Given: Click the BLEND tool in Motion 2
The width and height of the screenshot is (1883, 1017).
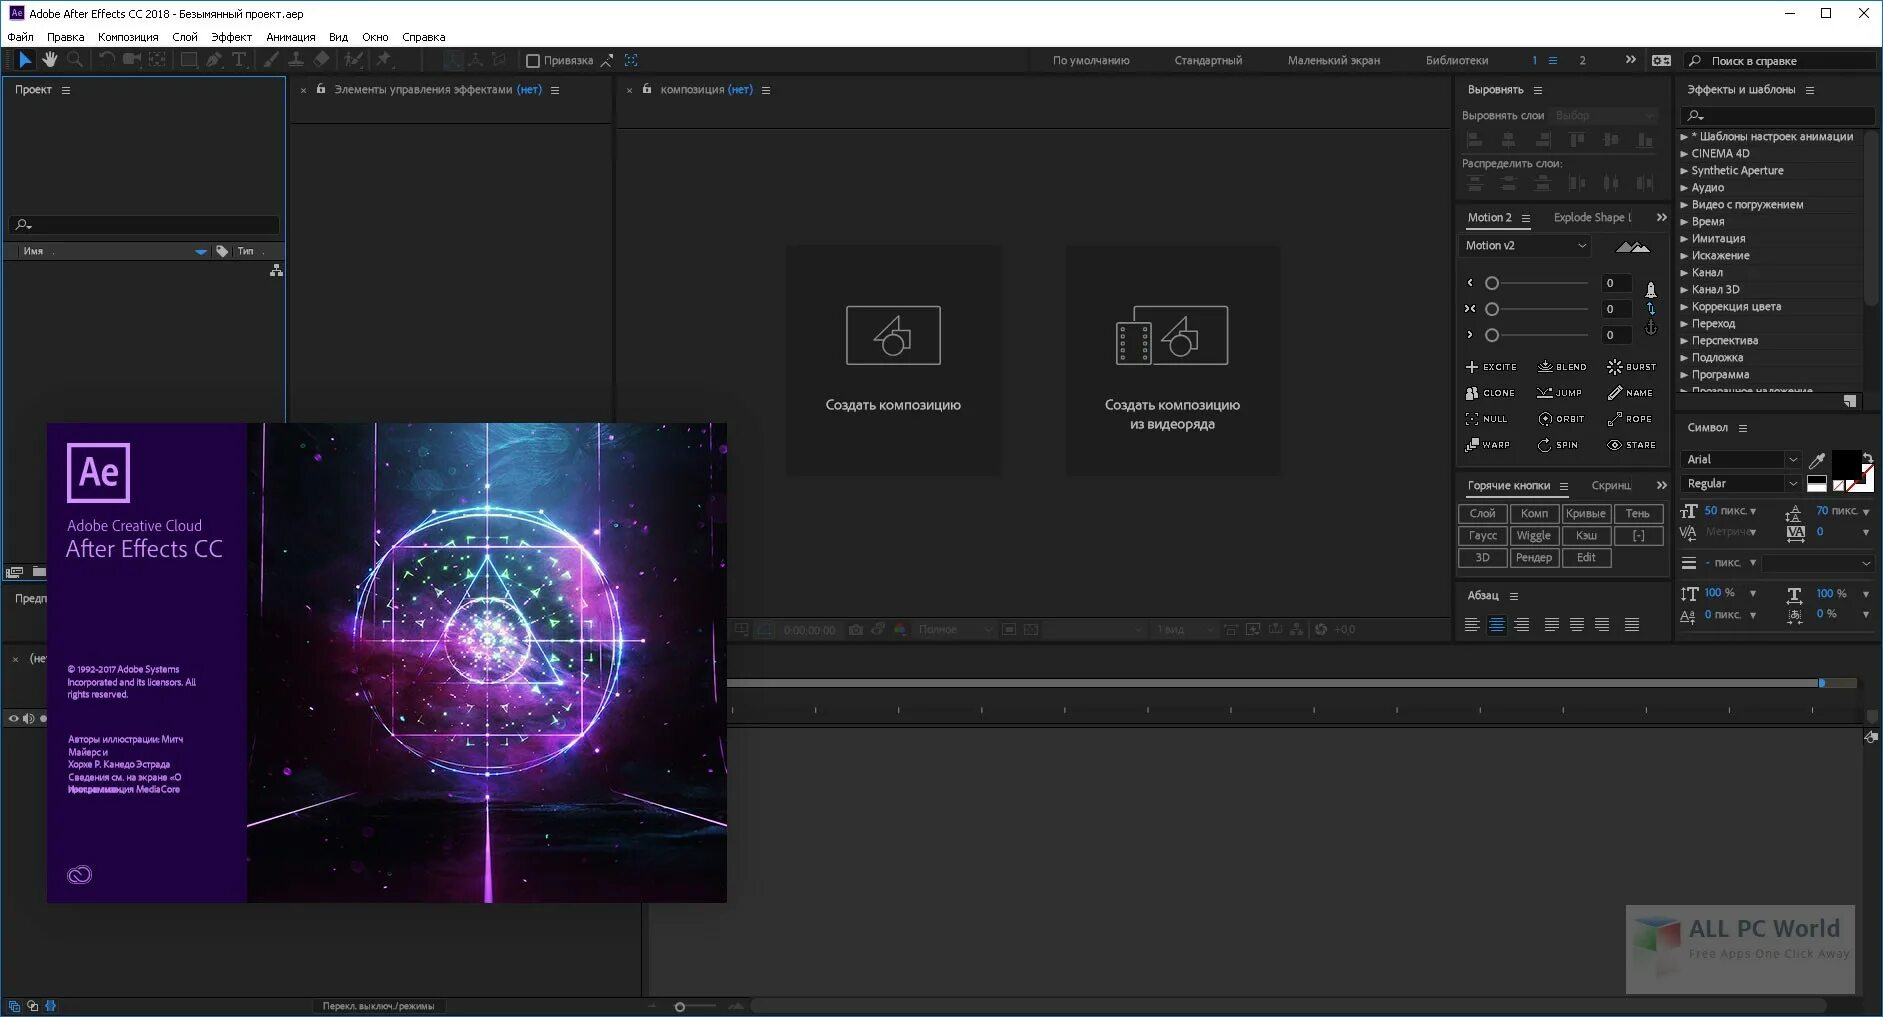Looking at the screenshot, I should click(1562, 367).
